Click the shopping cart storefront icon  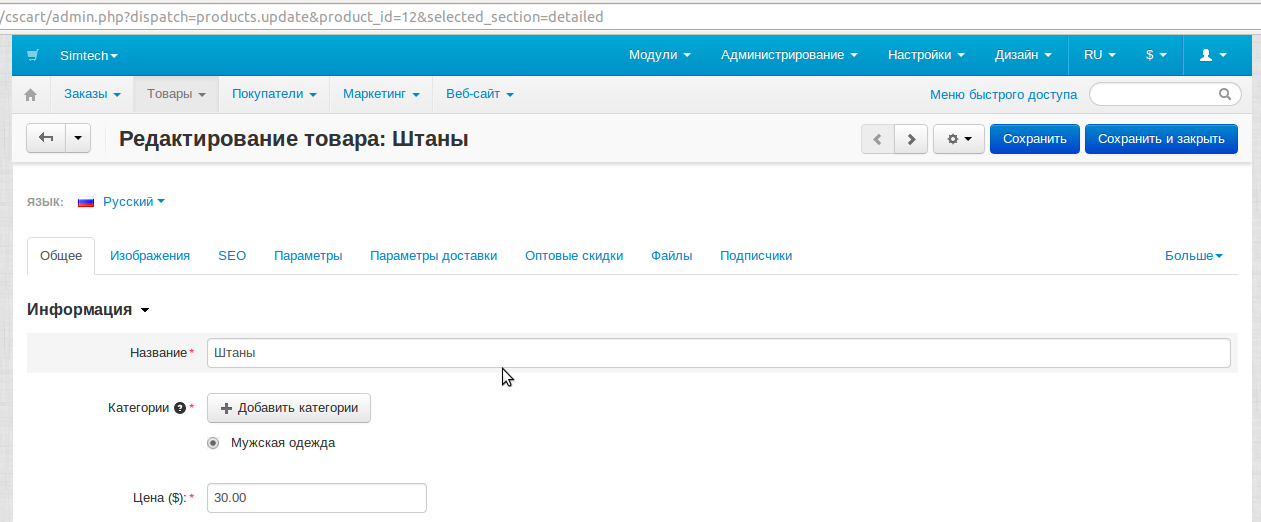point(33,55)
